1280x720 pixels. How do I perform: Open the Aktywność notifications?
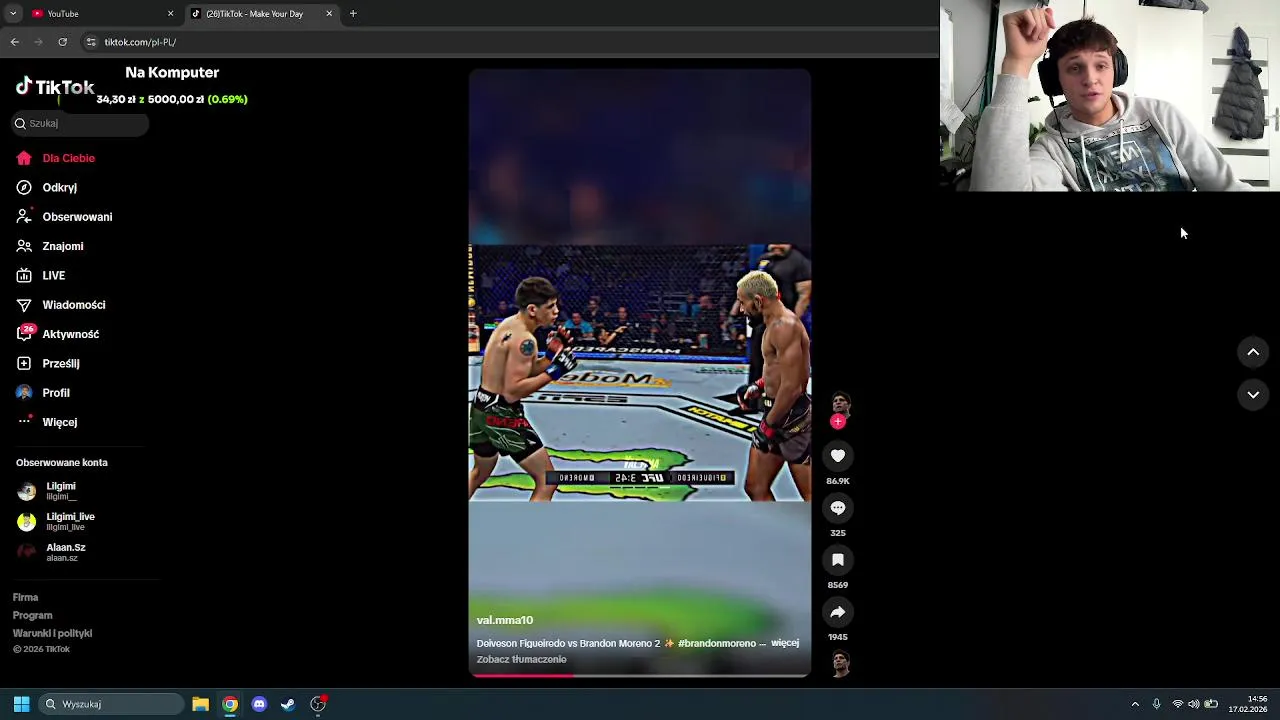58,334
